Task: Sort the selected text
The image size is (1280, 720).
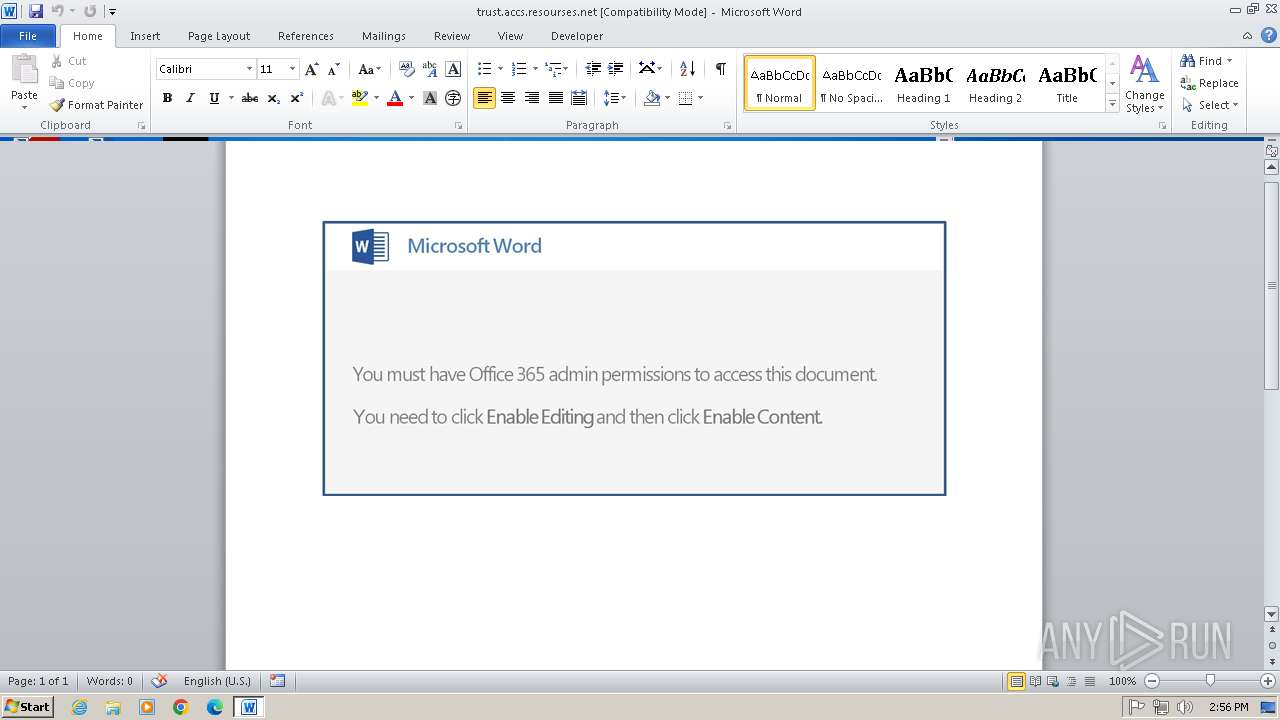Action: coord(687,69)
